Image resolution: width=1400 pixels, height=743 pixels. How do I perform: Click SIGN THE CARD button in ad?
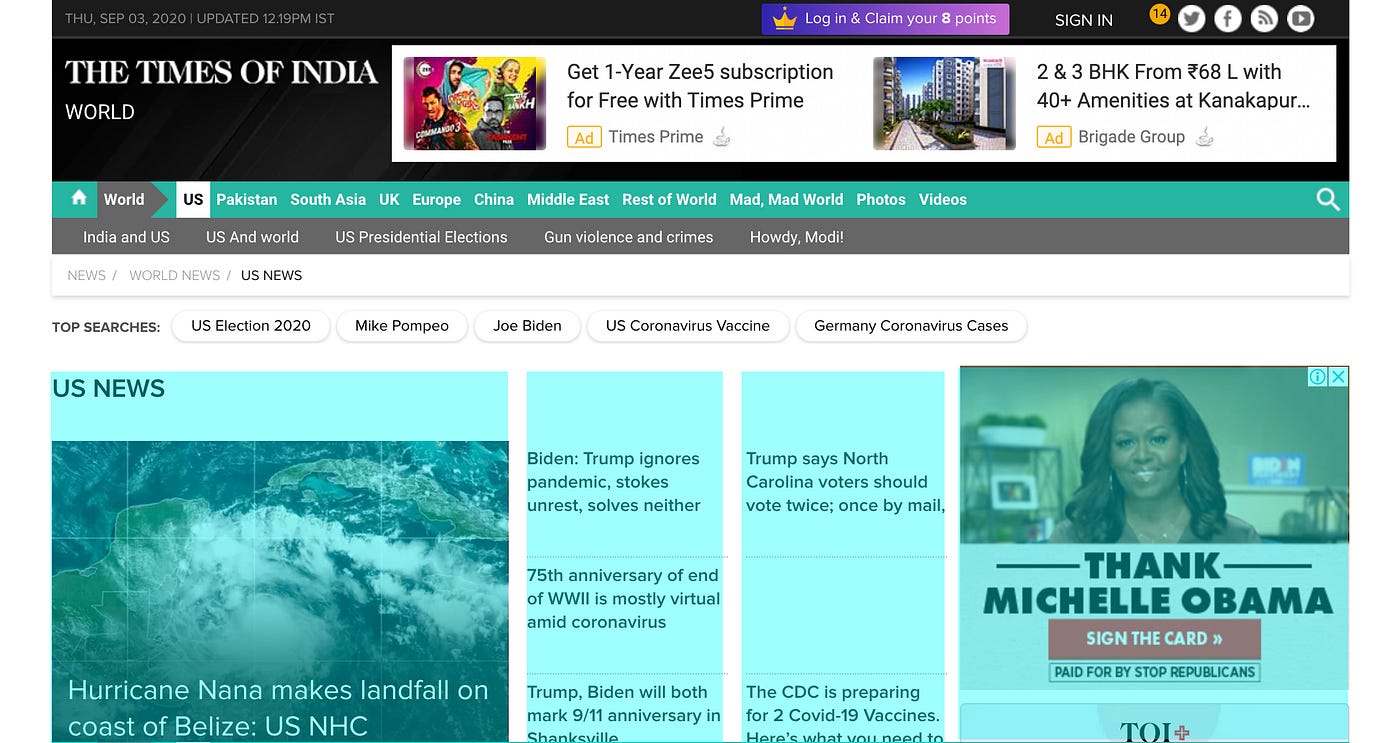(x=1154, y=638)
